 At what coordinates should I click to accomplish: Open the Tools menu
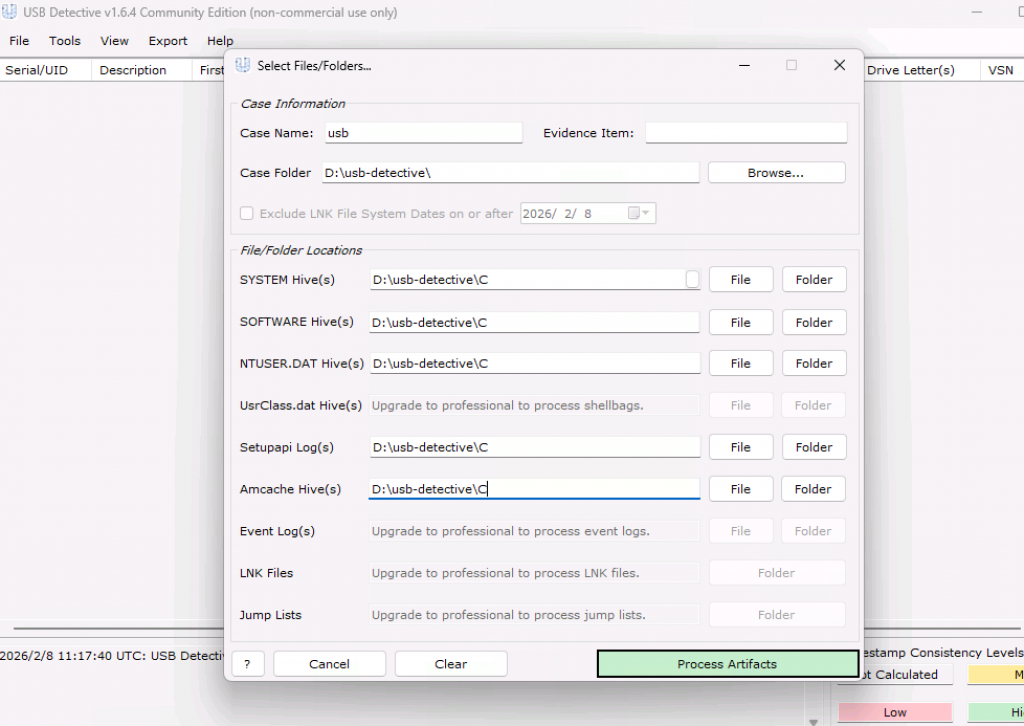tap(65, 41)
